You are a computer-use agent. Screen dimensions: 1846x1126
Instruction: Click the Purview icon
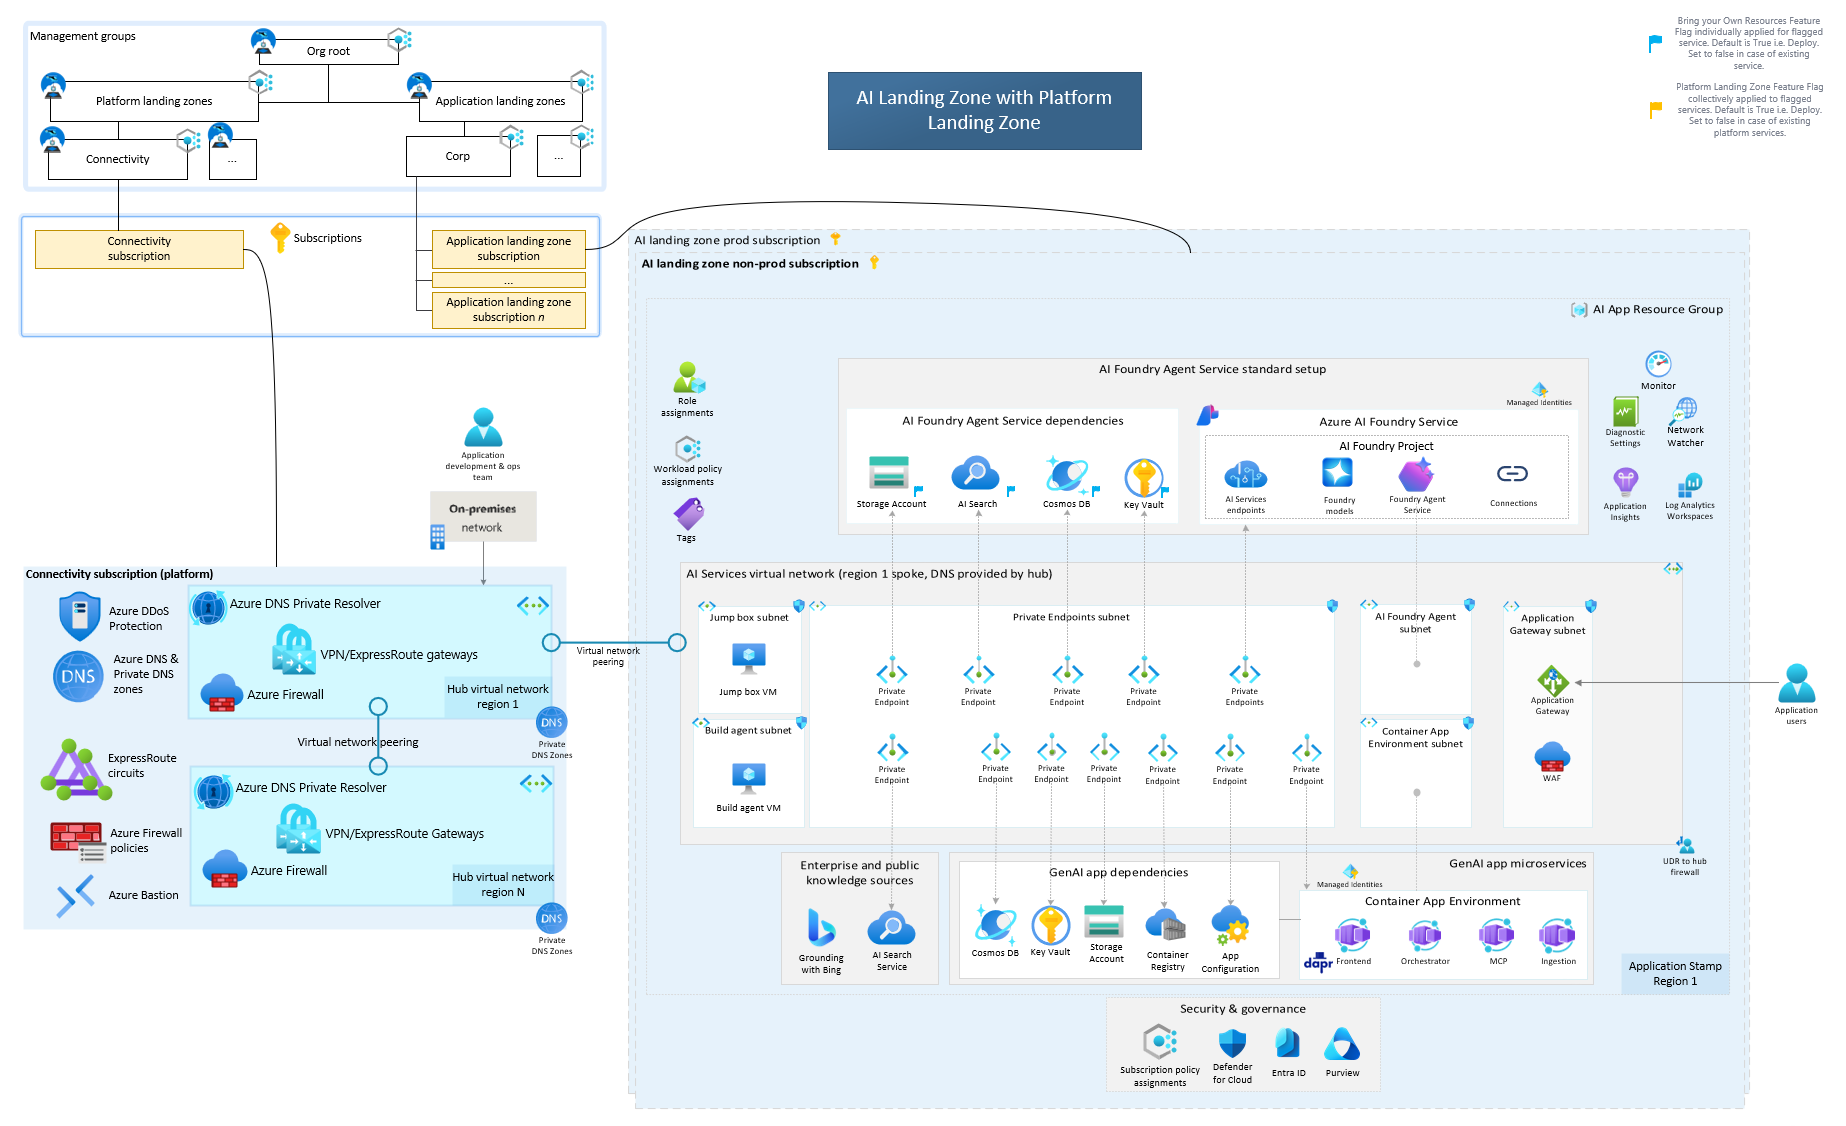click(x=1341, y=1045)
